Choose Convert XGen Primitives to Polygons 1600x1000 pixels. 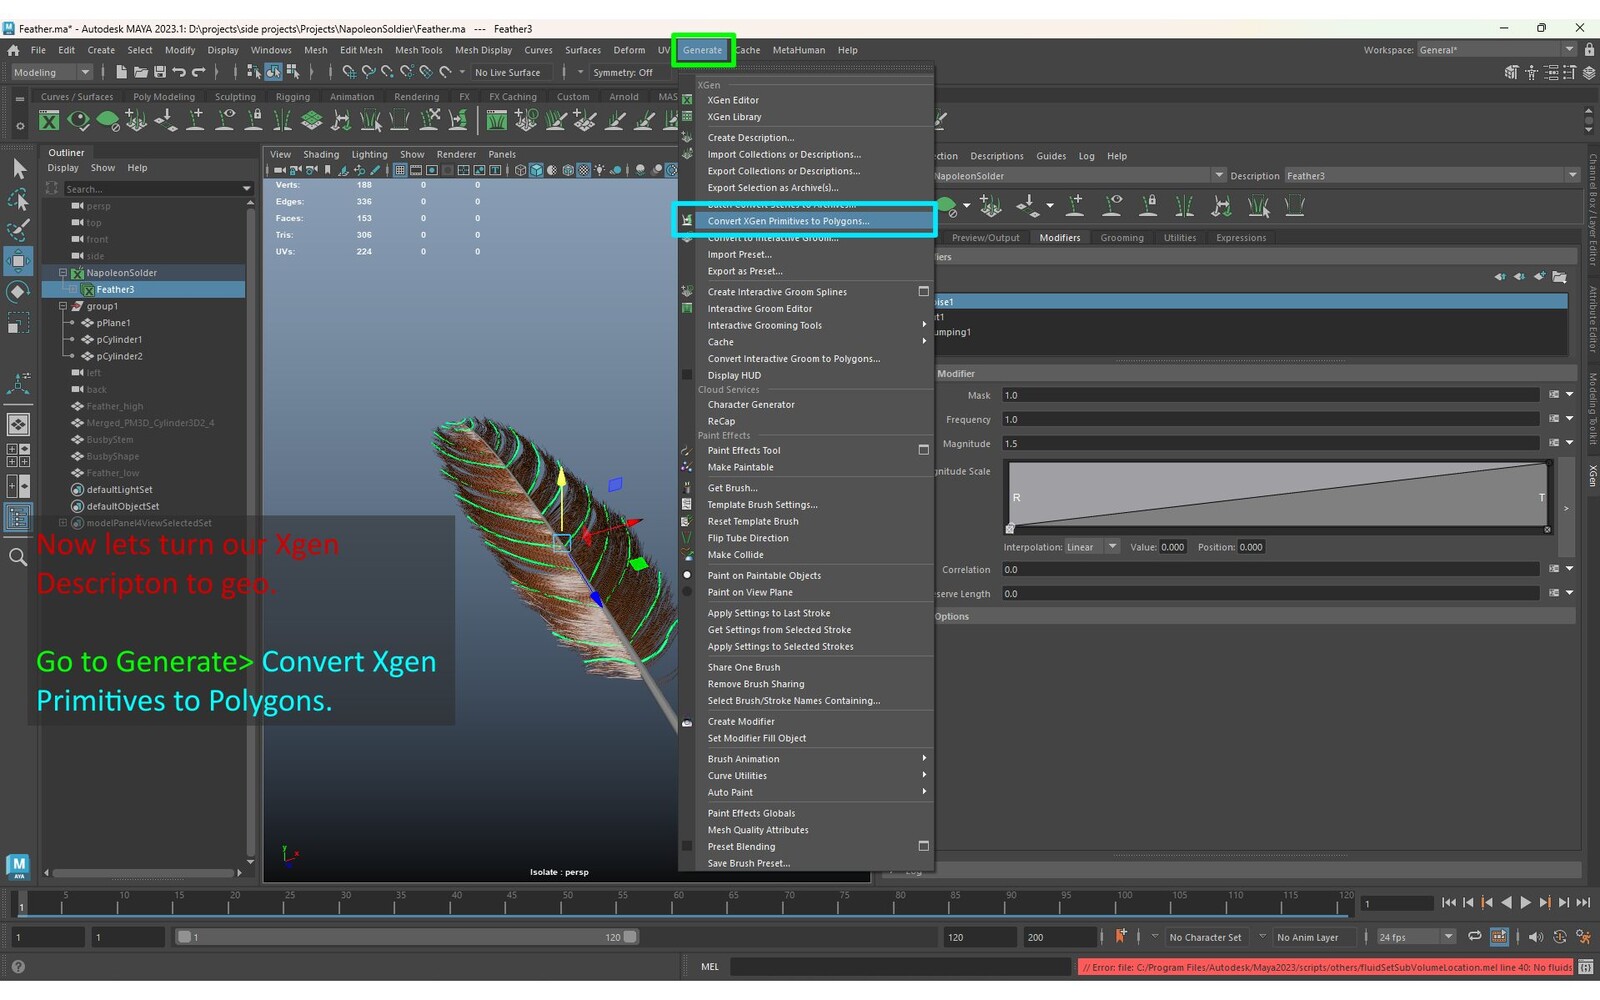click(x=788, y=221)
